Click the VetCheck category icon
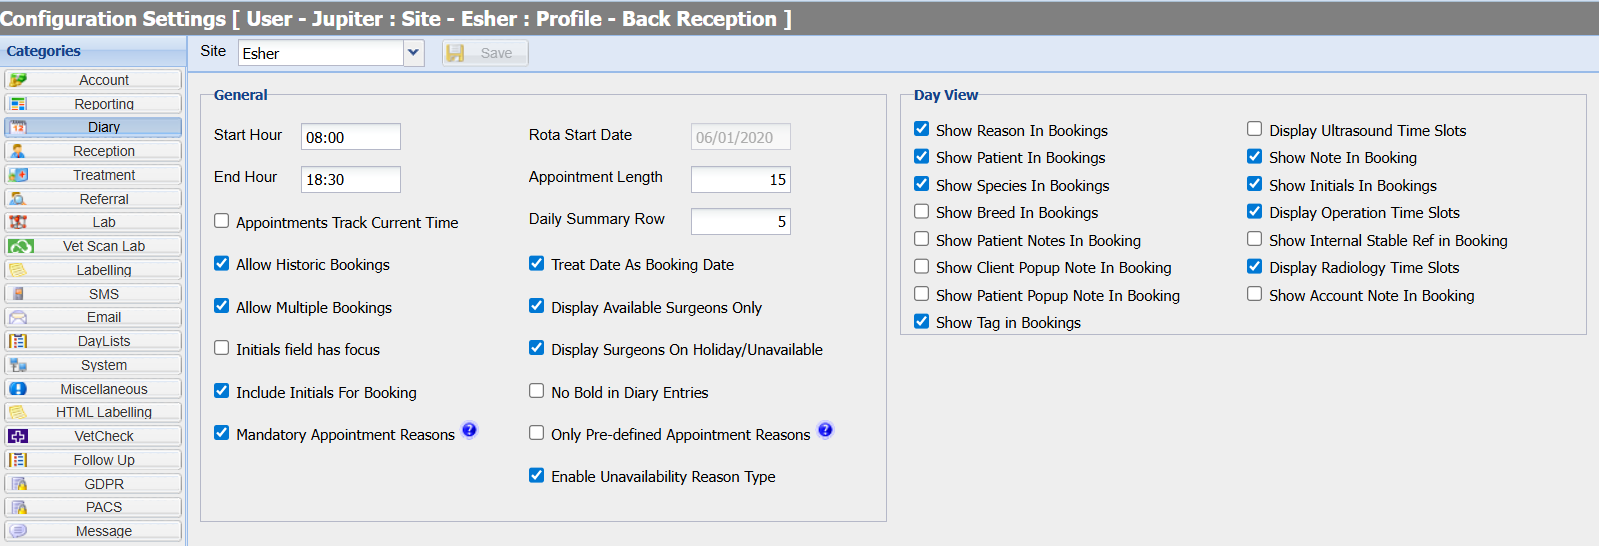Screen dimensions: 1599x546 [x=18, y=436]
